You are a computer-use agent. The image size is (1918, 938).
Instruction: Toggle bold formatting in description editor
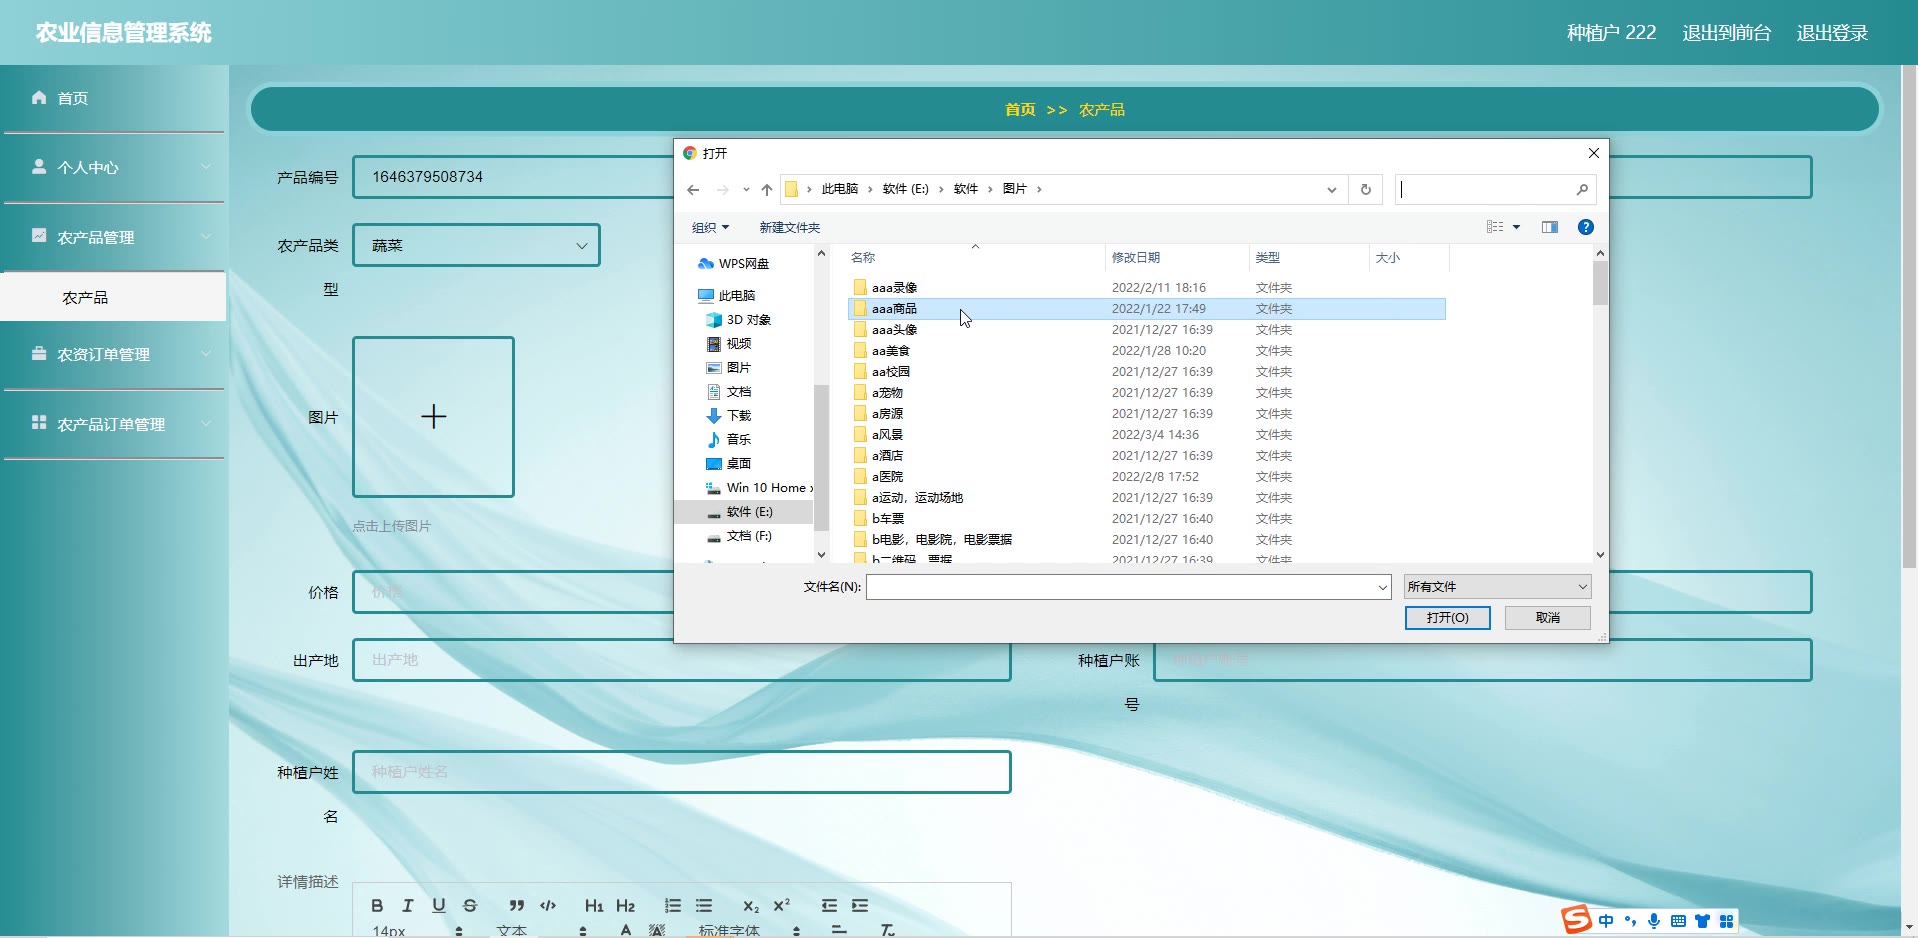tap(377, 906)
